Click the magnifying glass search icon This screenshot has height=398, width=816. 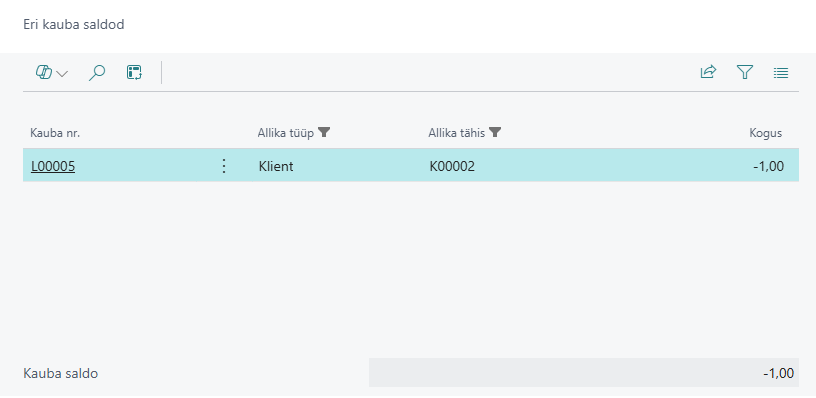pos(97,72)
